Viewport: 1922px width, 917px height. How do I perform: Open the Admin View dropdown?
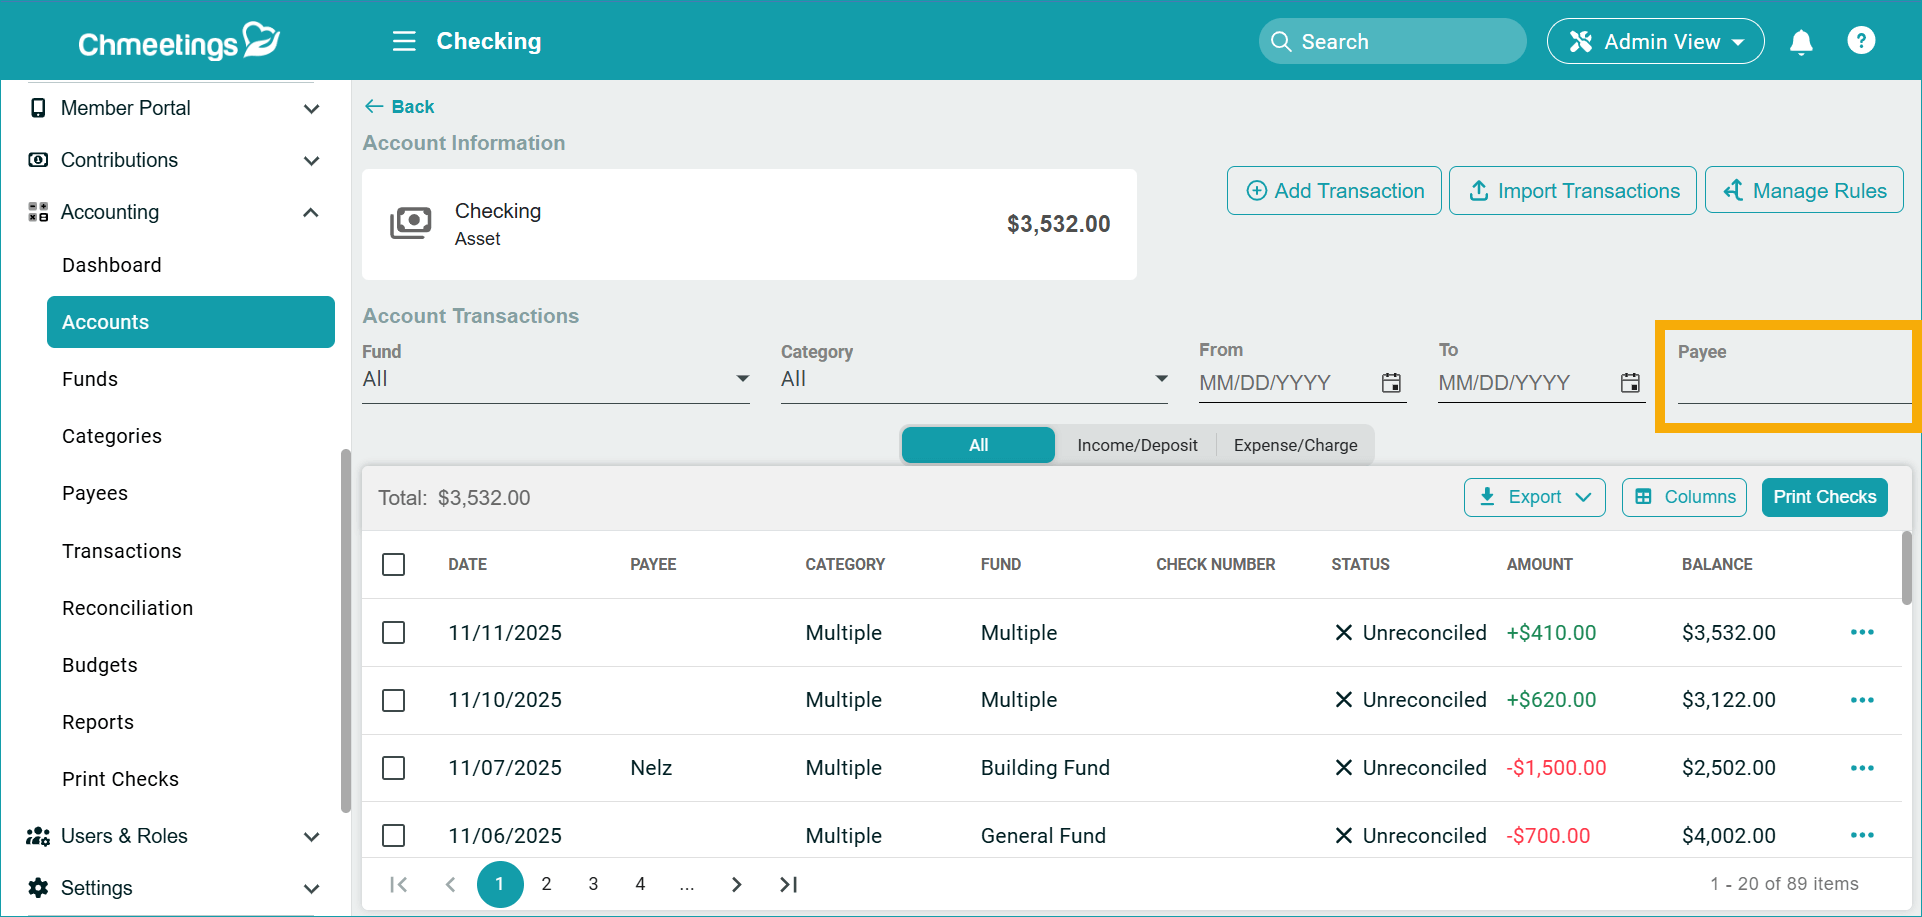click(x=1655, y=41)
